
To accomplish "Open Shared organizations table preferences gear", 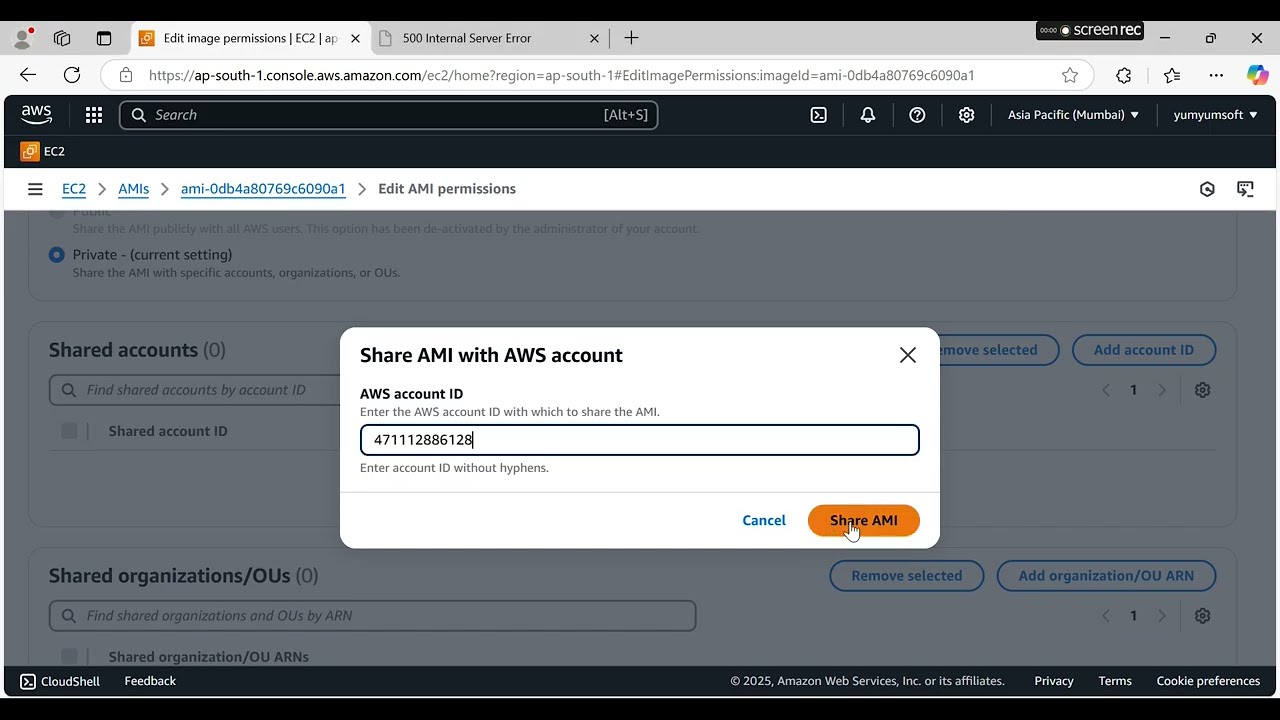I will tap(1203, 616).
